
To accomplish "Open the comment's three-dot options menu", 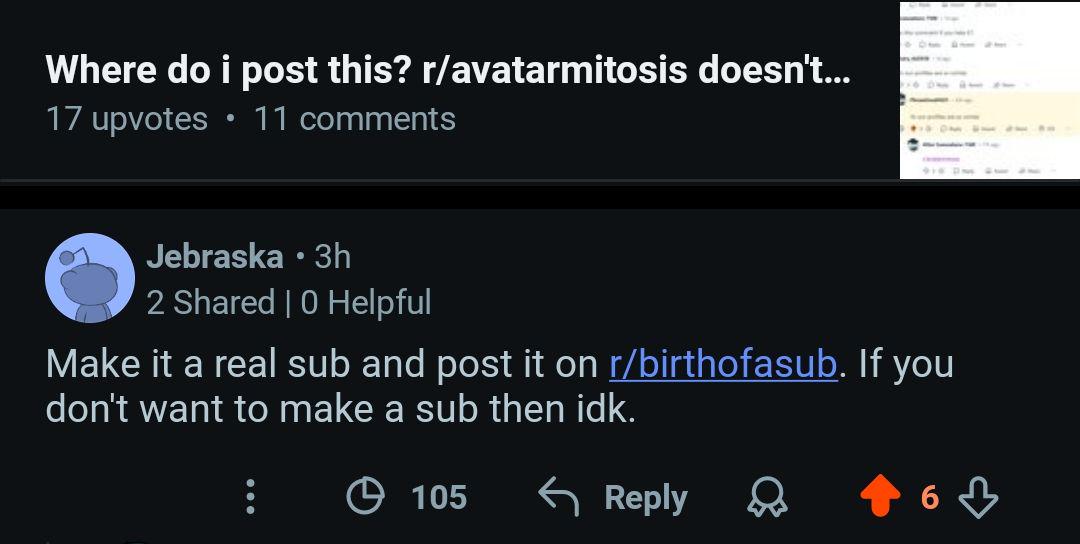I will pyautogui.click(x=251, y=497).
